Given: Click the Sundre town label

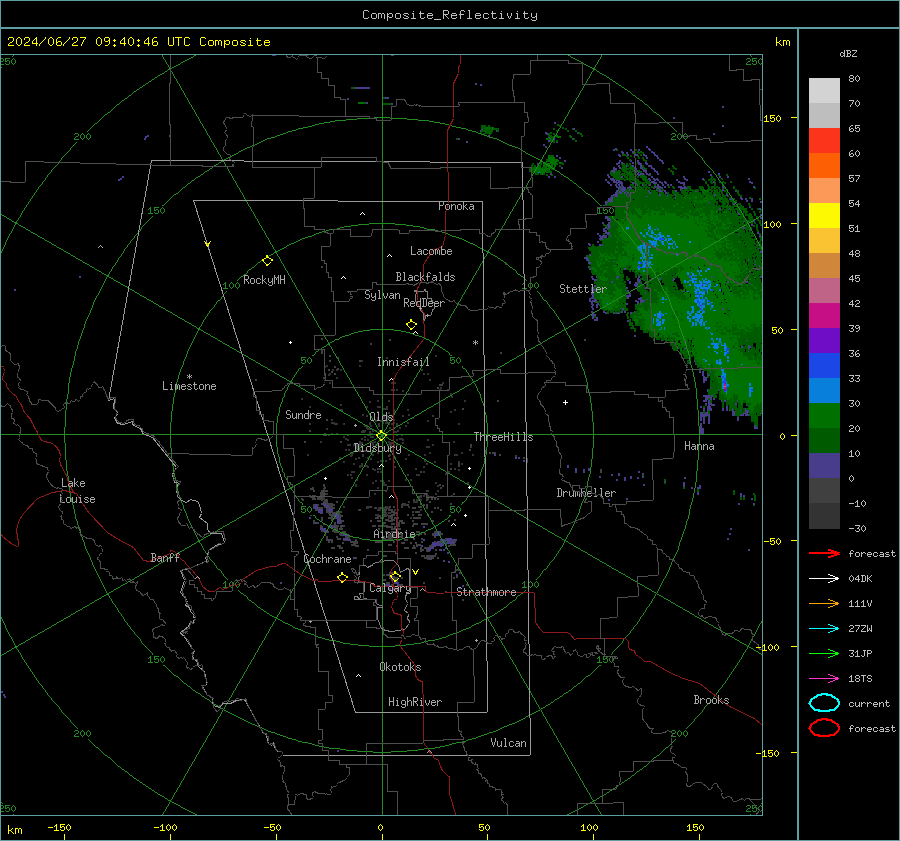Looking at the screenshot, I should 303,415.
